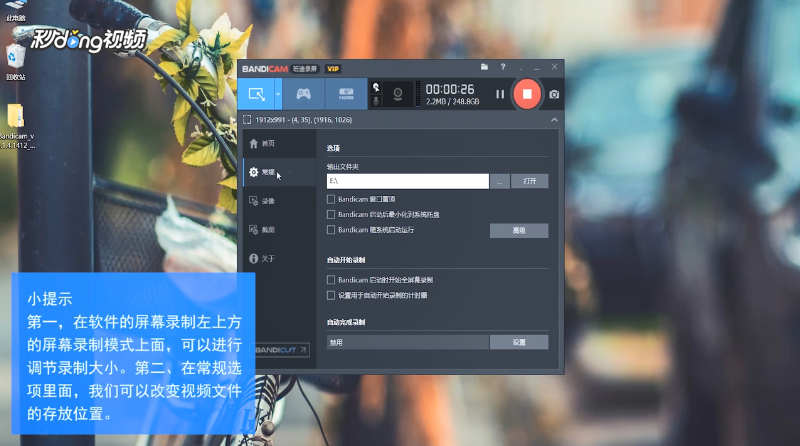
Task: Enable the auto start recording timer checkbox
Action: coord(331,295)
